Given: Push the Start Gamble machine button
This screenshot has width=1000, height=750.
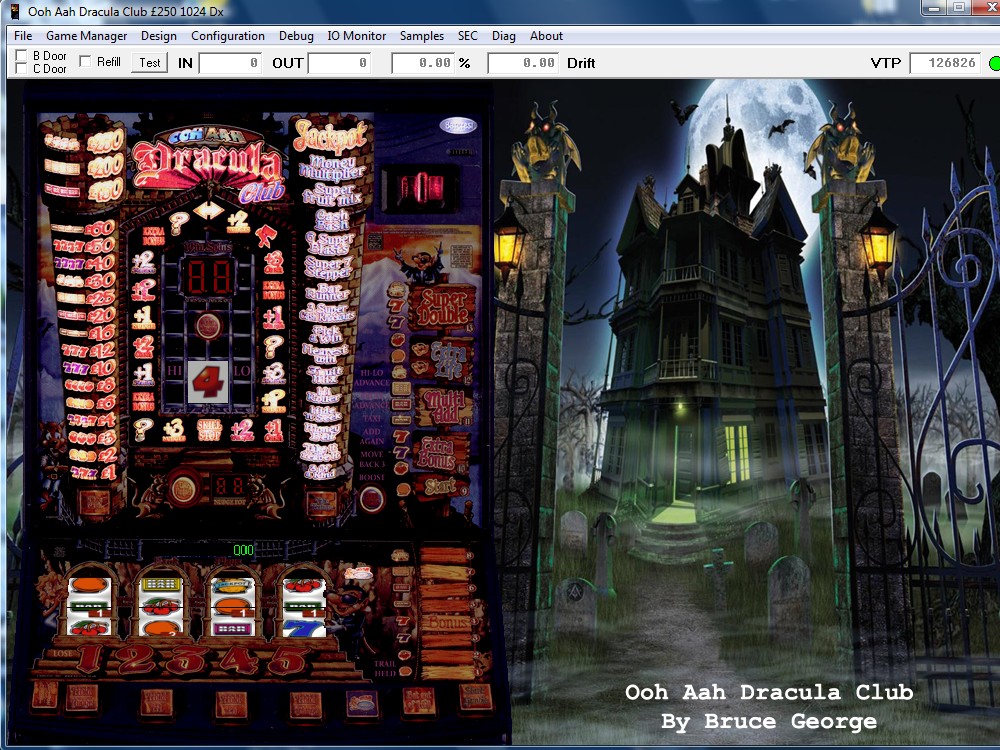Looking at the screenshot, I should [x=475, y=698].
